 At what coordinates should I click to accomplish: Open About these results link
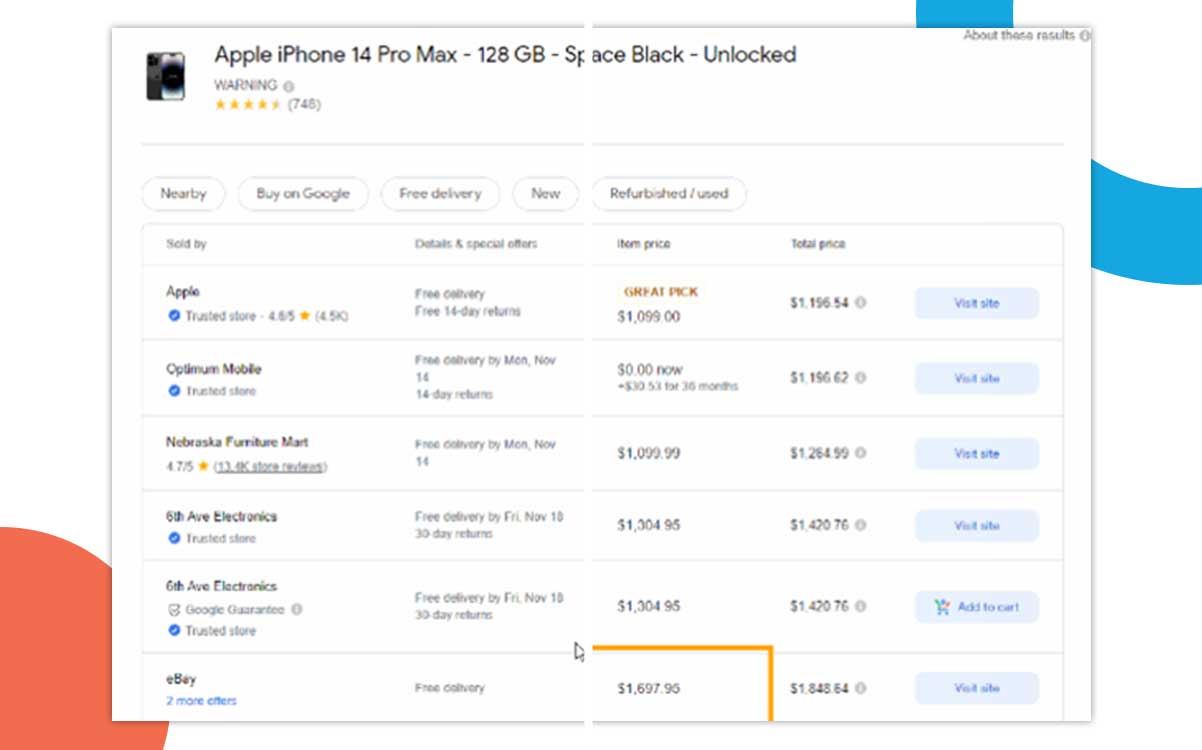1027,35
